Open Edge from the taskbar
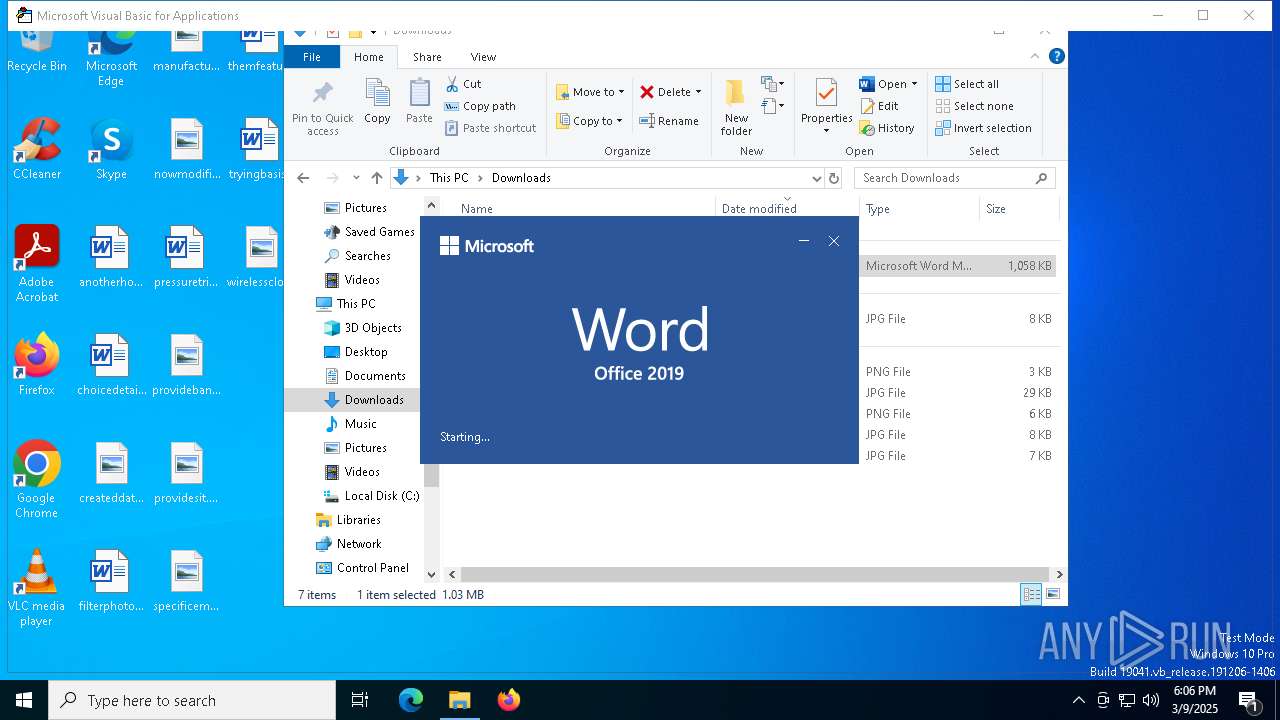This screenshot has width=1280, height=720. 411,700
